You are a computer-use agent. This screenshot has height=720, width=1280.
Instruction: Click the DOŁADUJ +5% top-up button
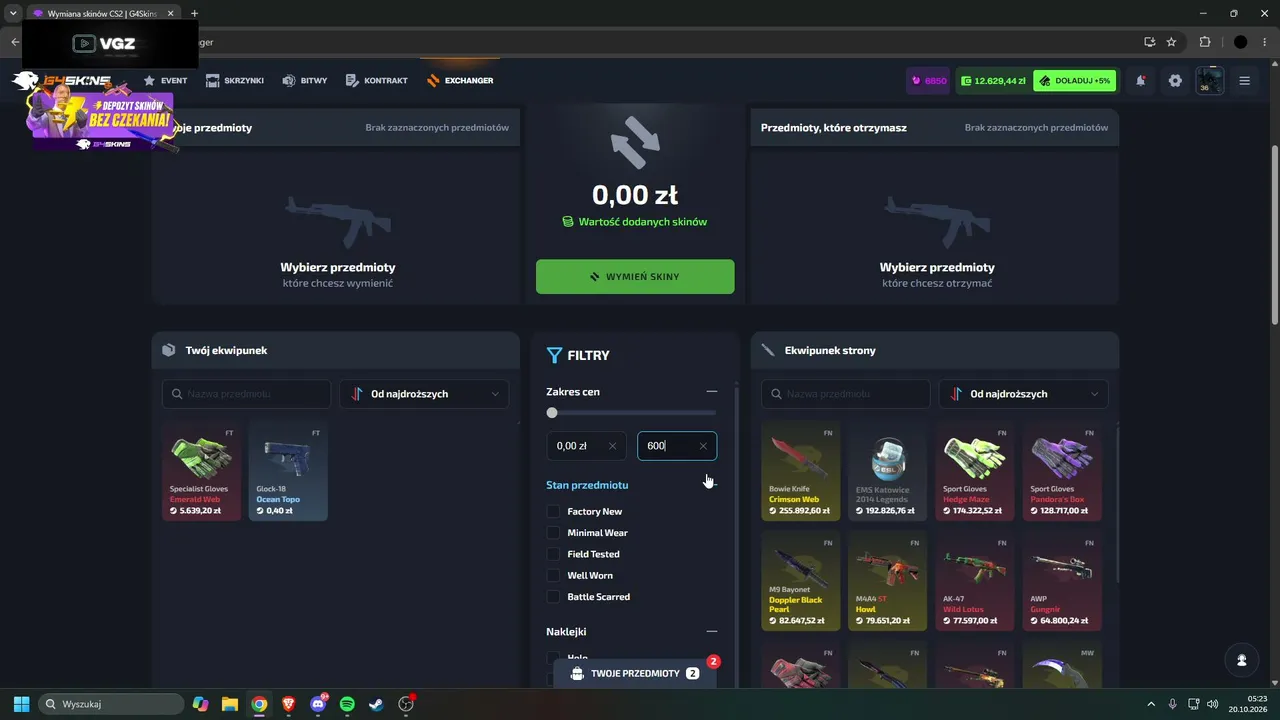tap(1074, 81)
